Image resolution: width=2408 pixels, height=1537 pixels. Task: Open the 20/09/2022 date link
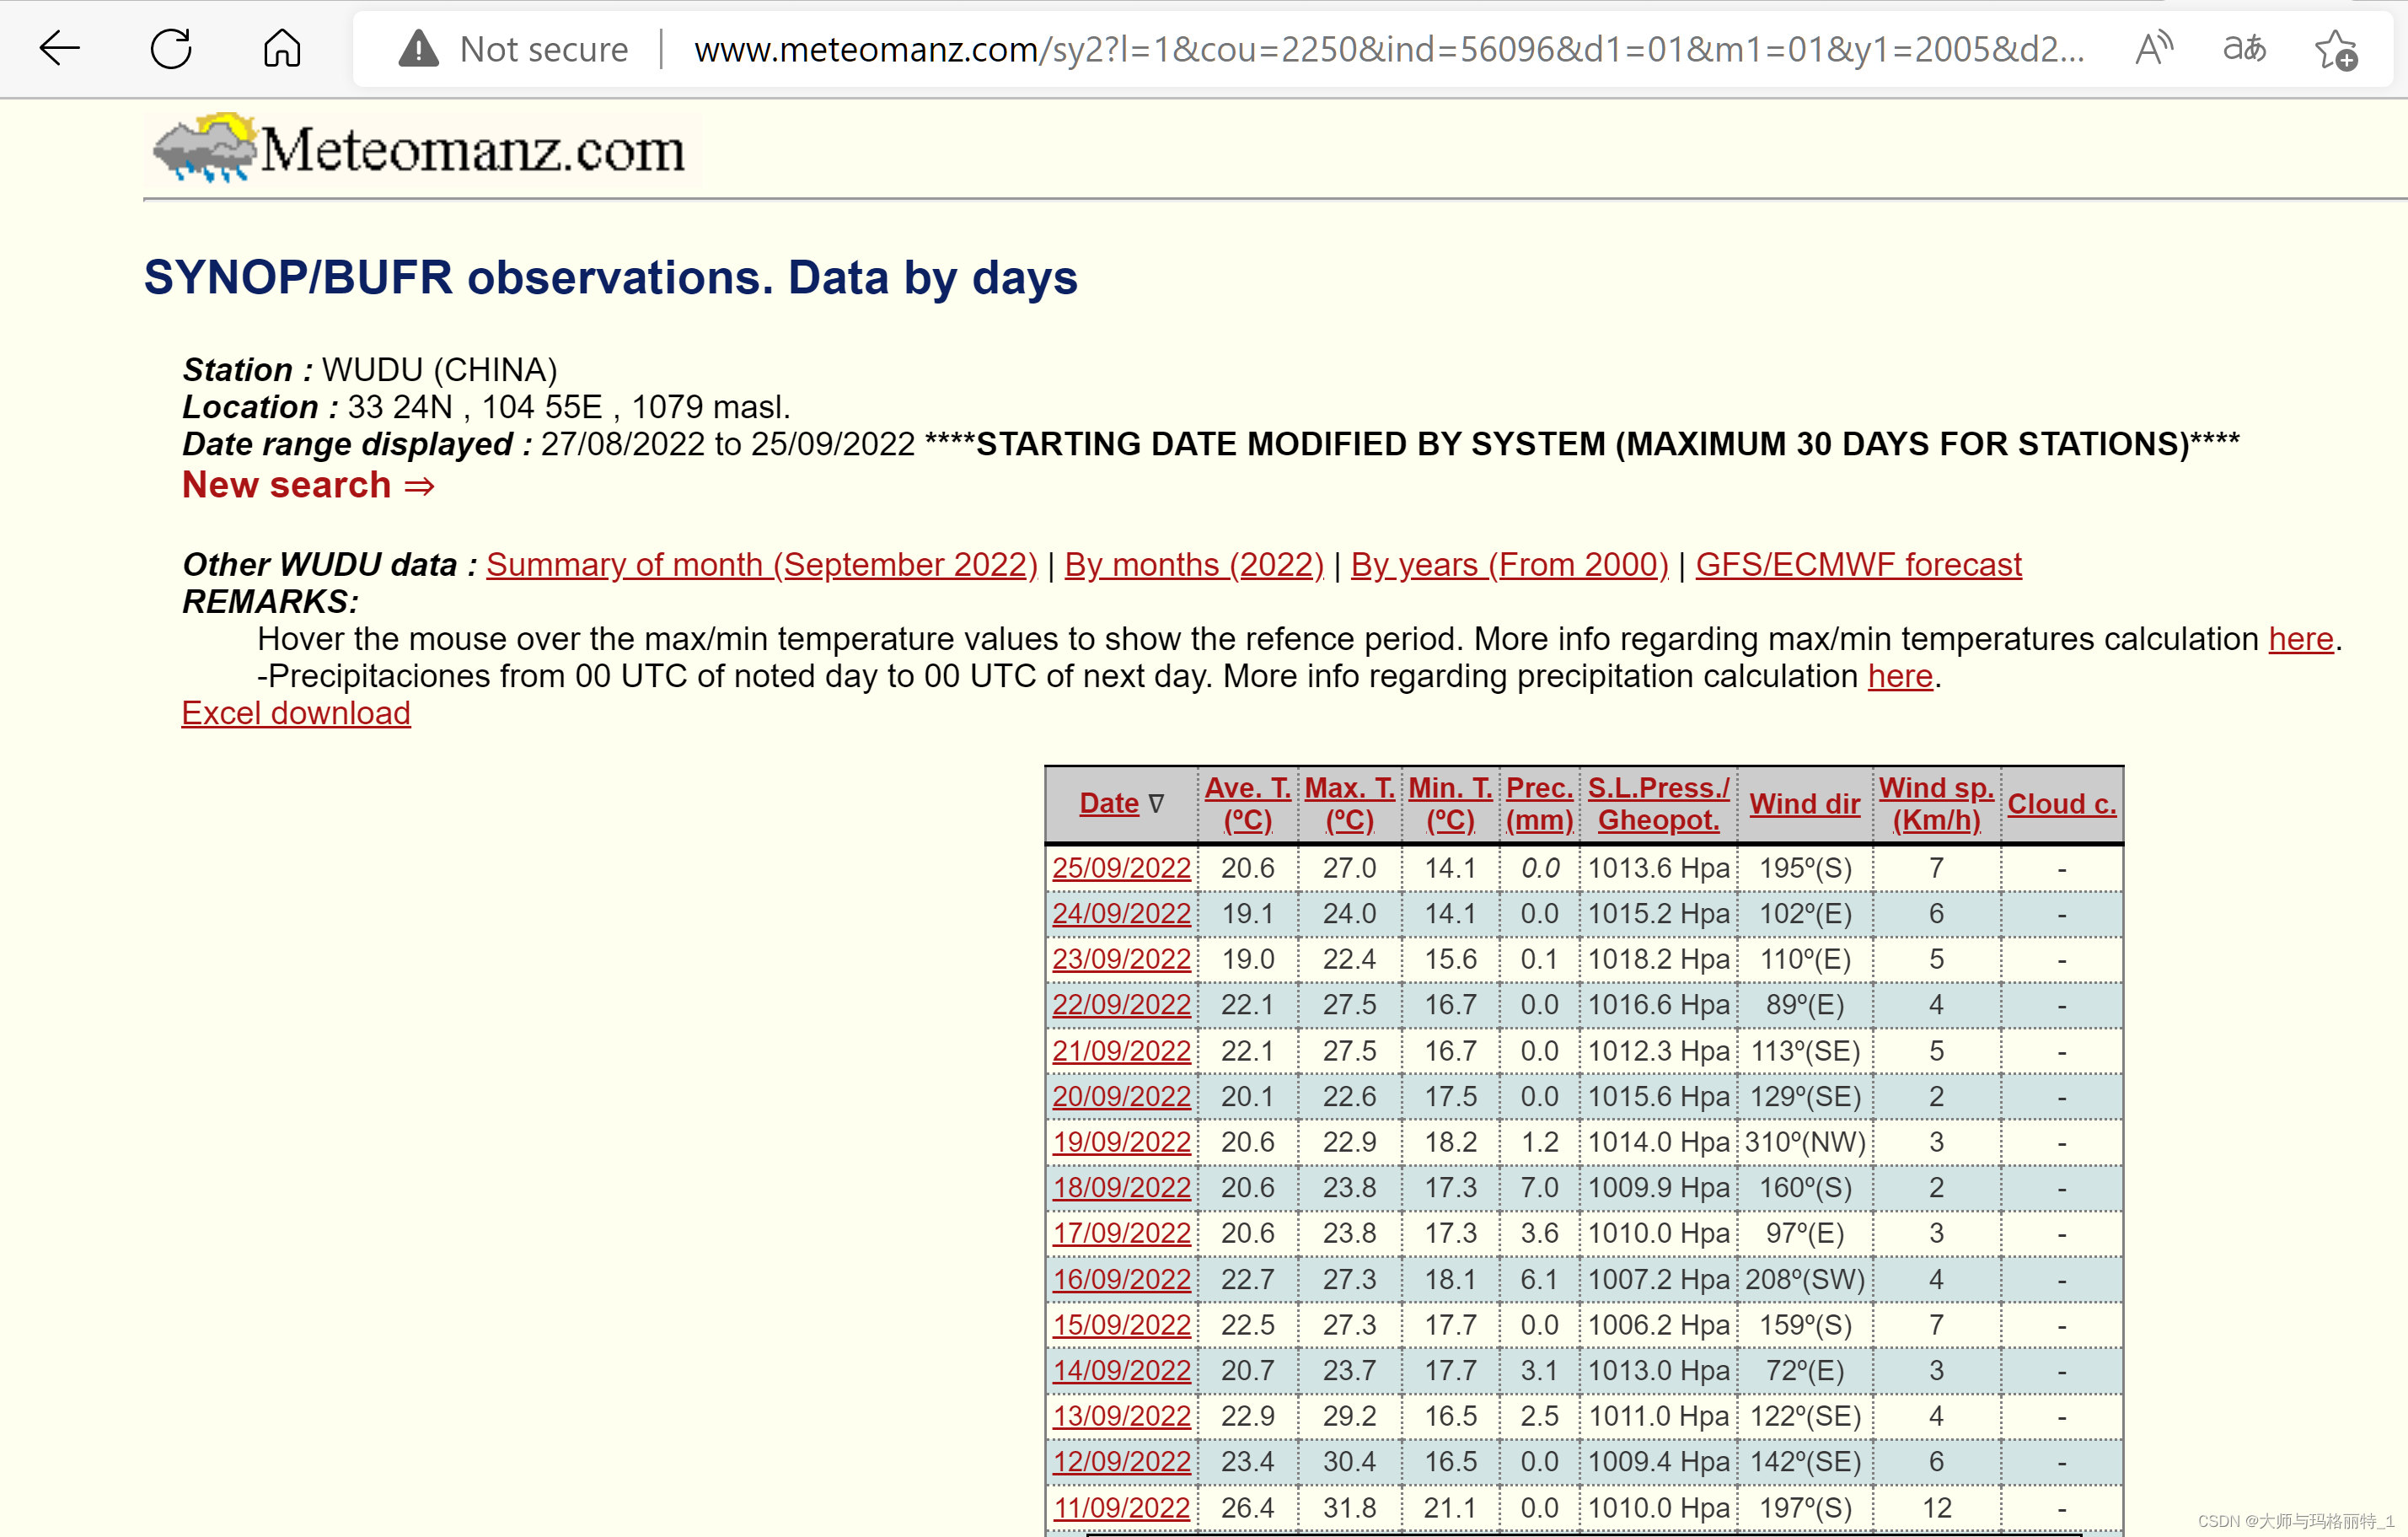[1121, 1097]
